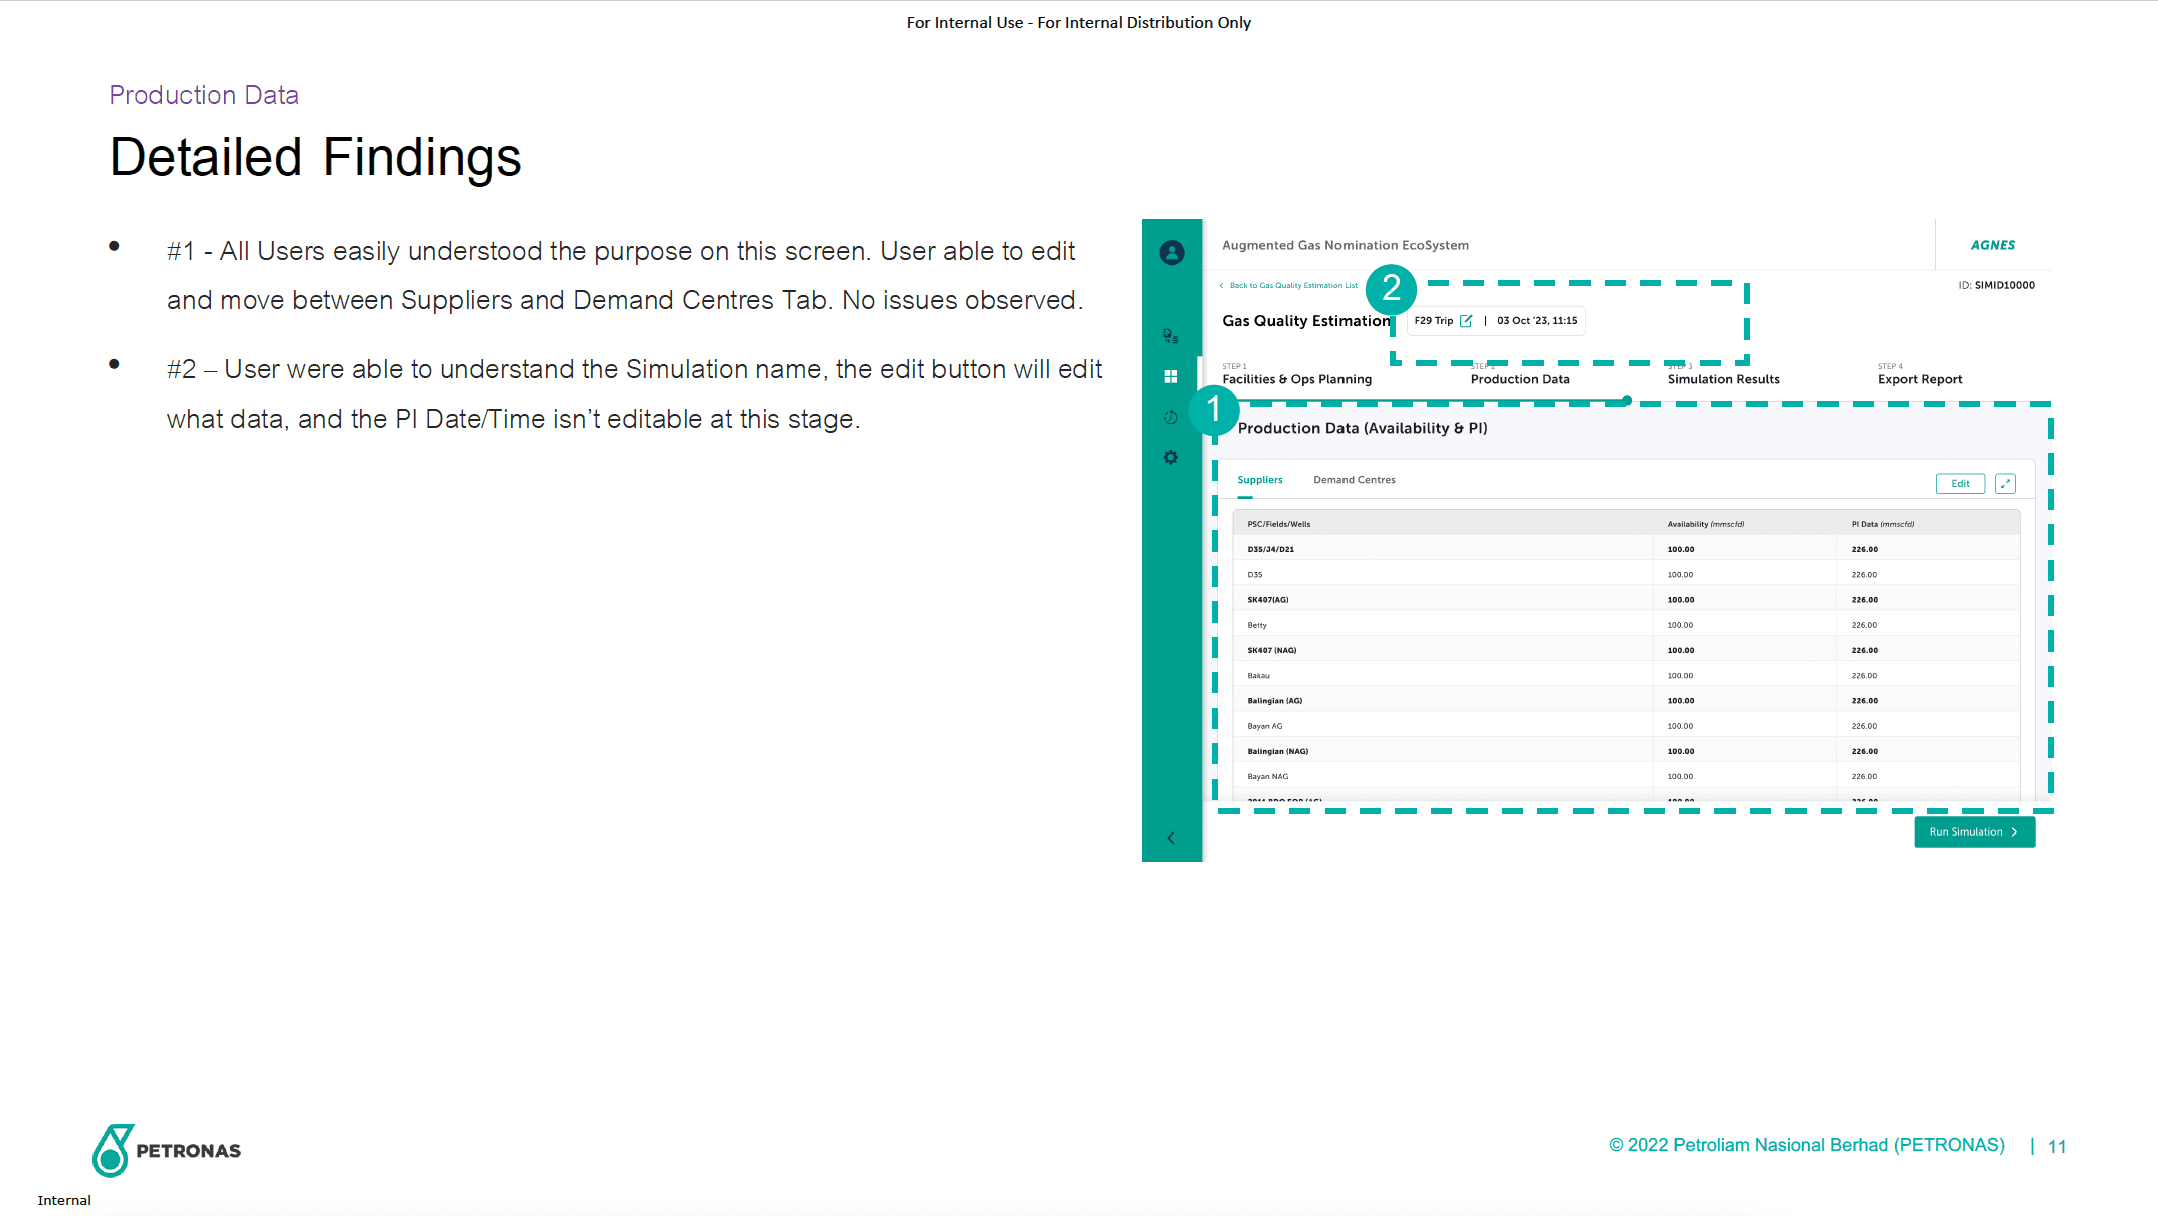Select Step 3 Simulation Results
Screen dimensions: 2158x1216
[1723, 379]
